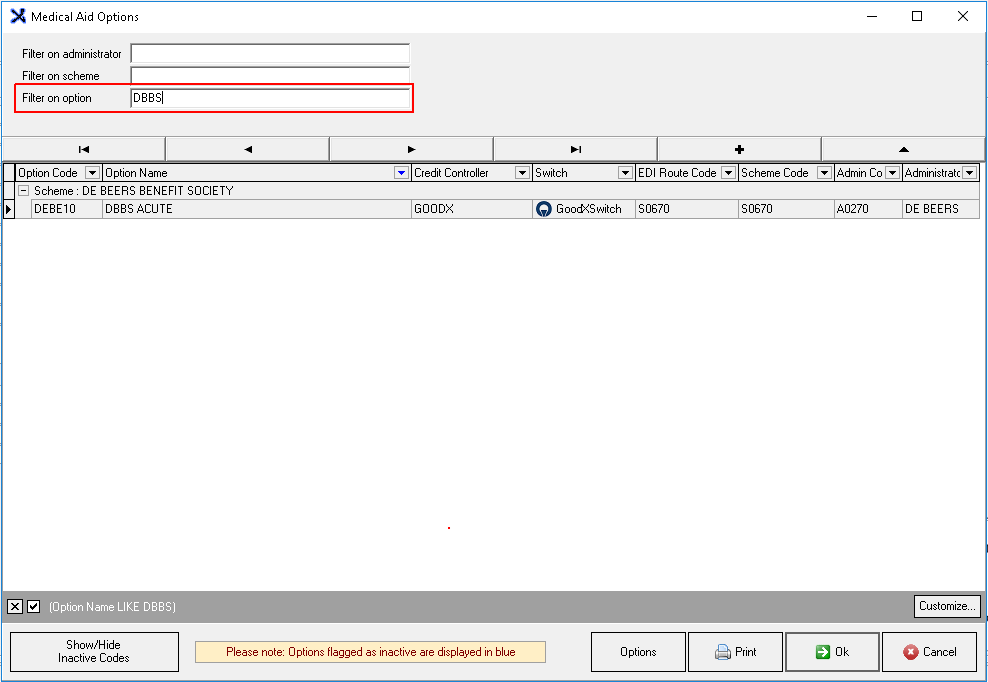Click the Filter on scheme field
This screenshot has height=682, width=988.
click(x=270, y=76)
